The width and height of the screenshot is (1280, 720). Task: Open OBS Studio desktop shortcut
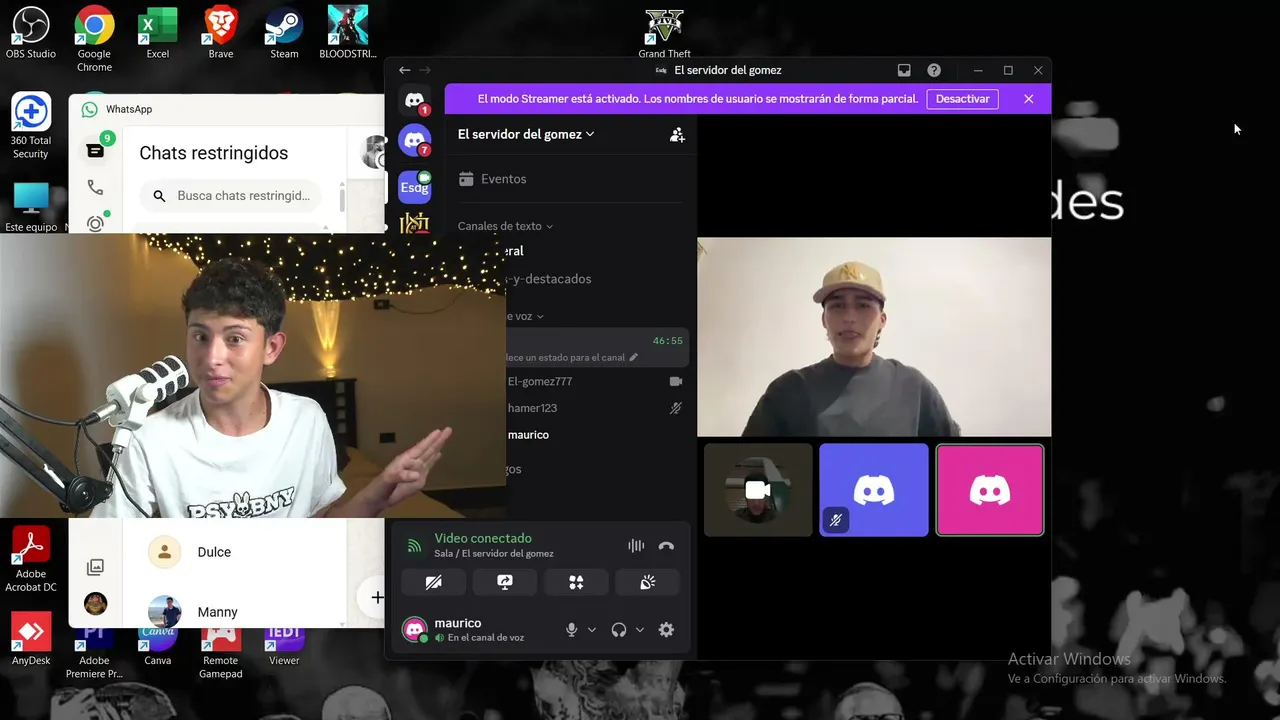(x=30, y=34)
